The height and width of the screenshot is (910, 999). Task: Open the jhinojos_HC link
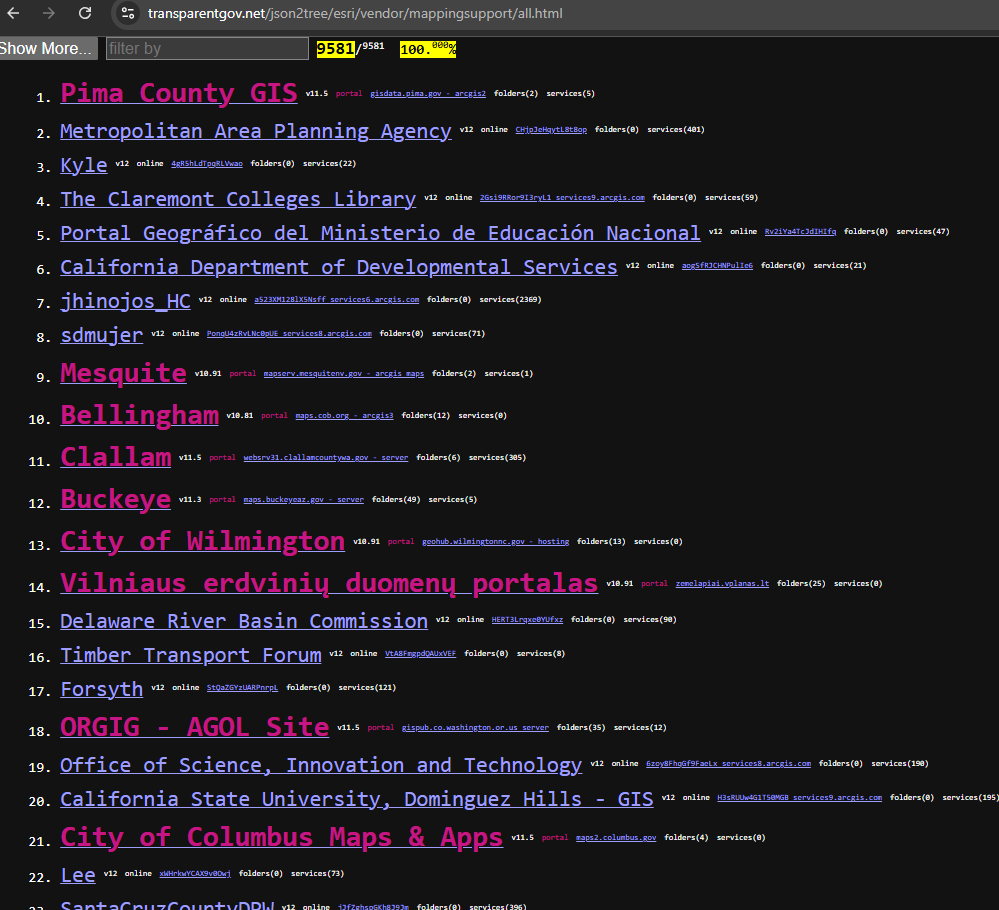(125, 301)
